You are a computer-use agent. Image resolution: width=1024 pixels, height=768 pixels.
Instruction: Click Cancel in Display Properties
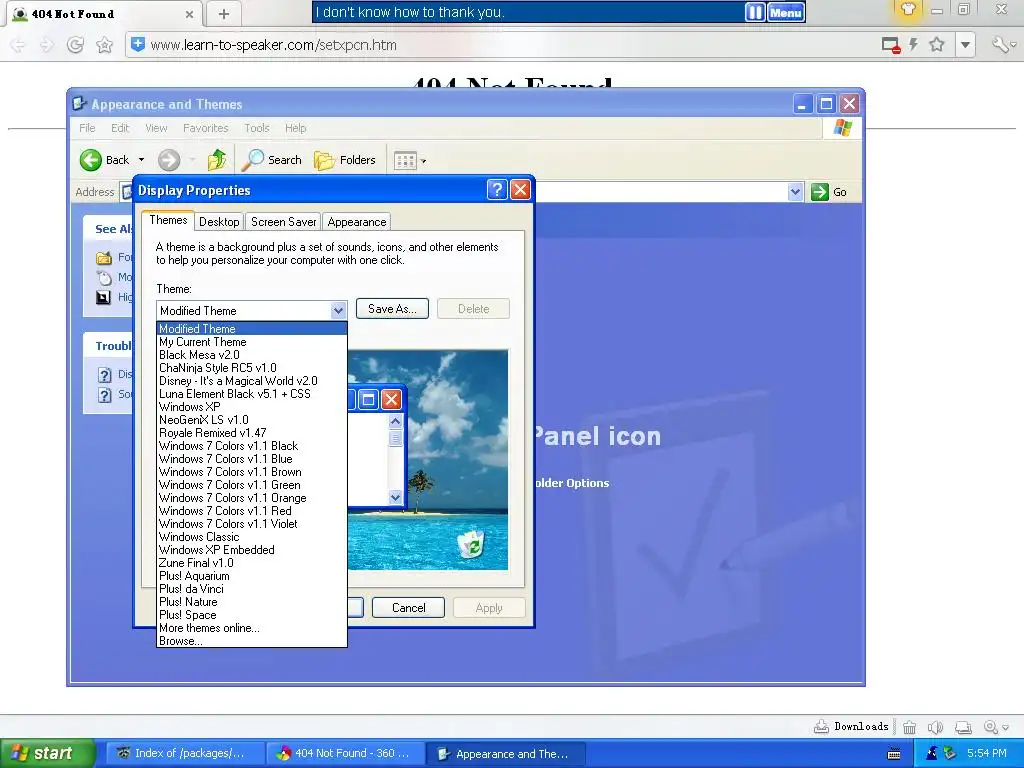click(408, 607)
